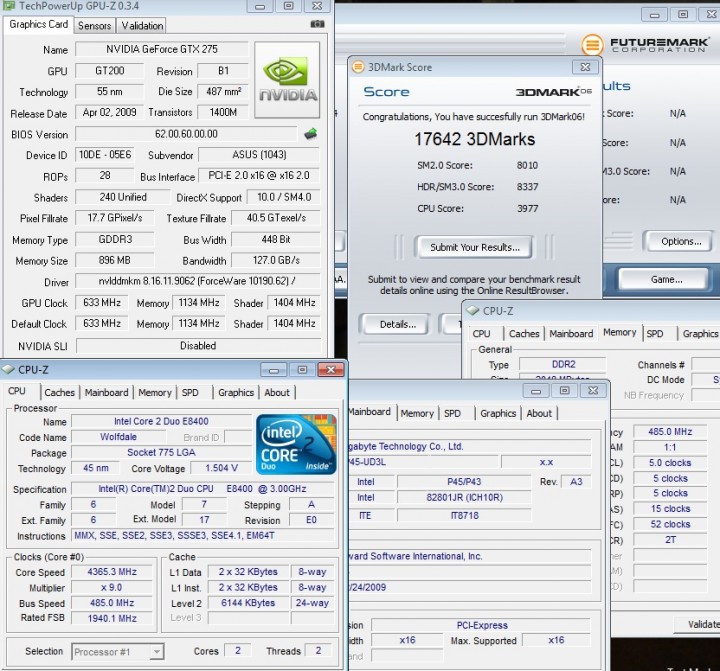720x671 pixels.
Task: Click the GPU-Z title bar app icon
Action: click(x=9, y=6)
